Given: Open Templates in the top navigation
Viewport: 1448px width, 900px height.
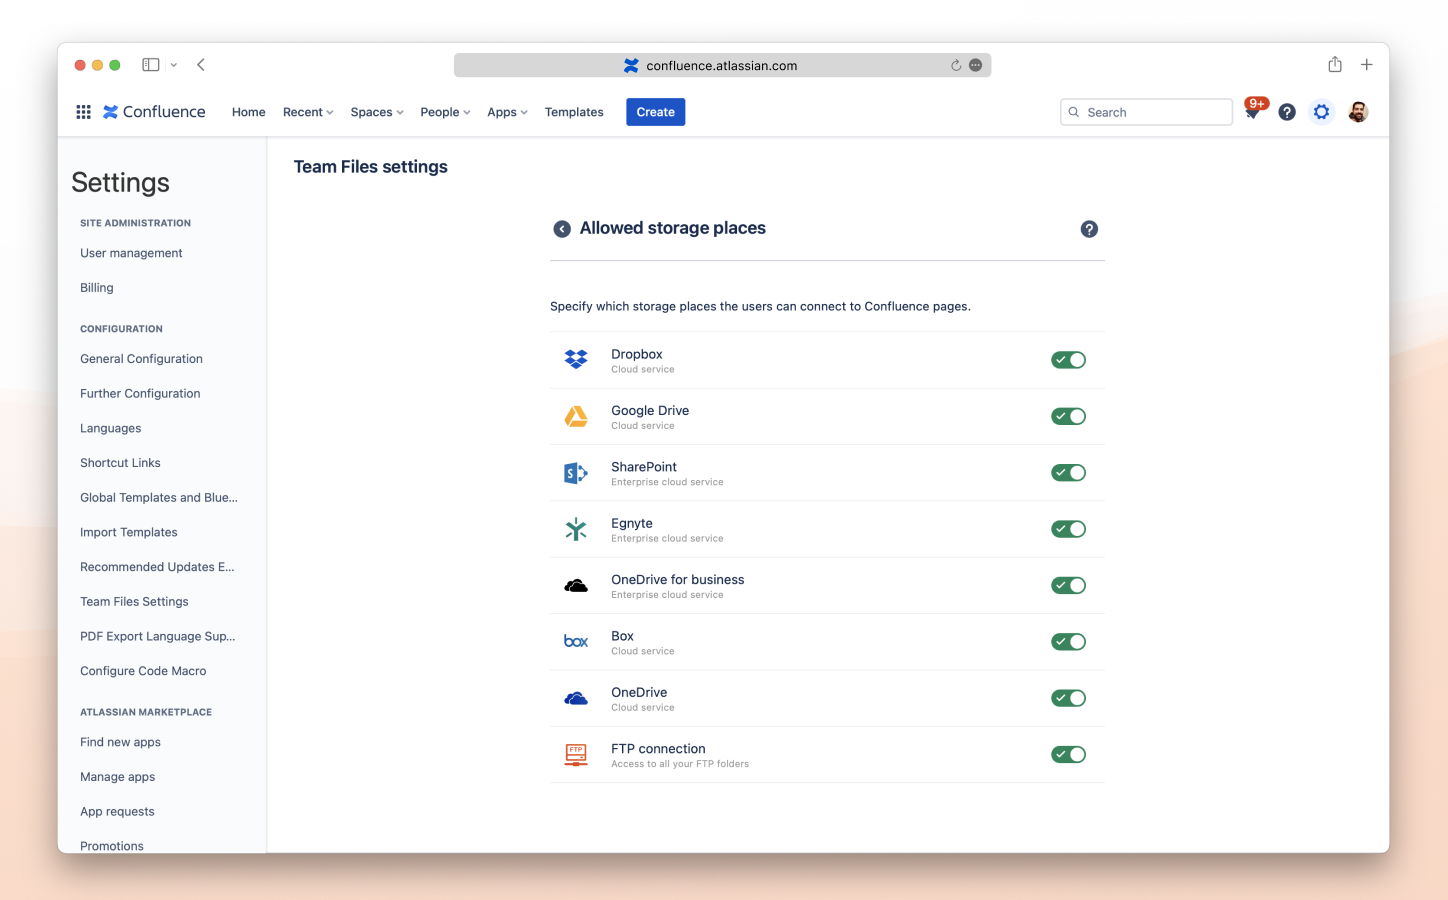Looking at the screenshot, I should coord(574,112).
